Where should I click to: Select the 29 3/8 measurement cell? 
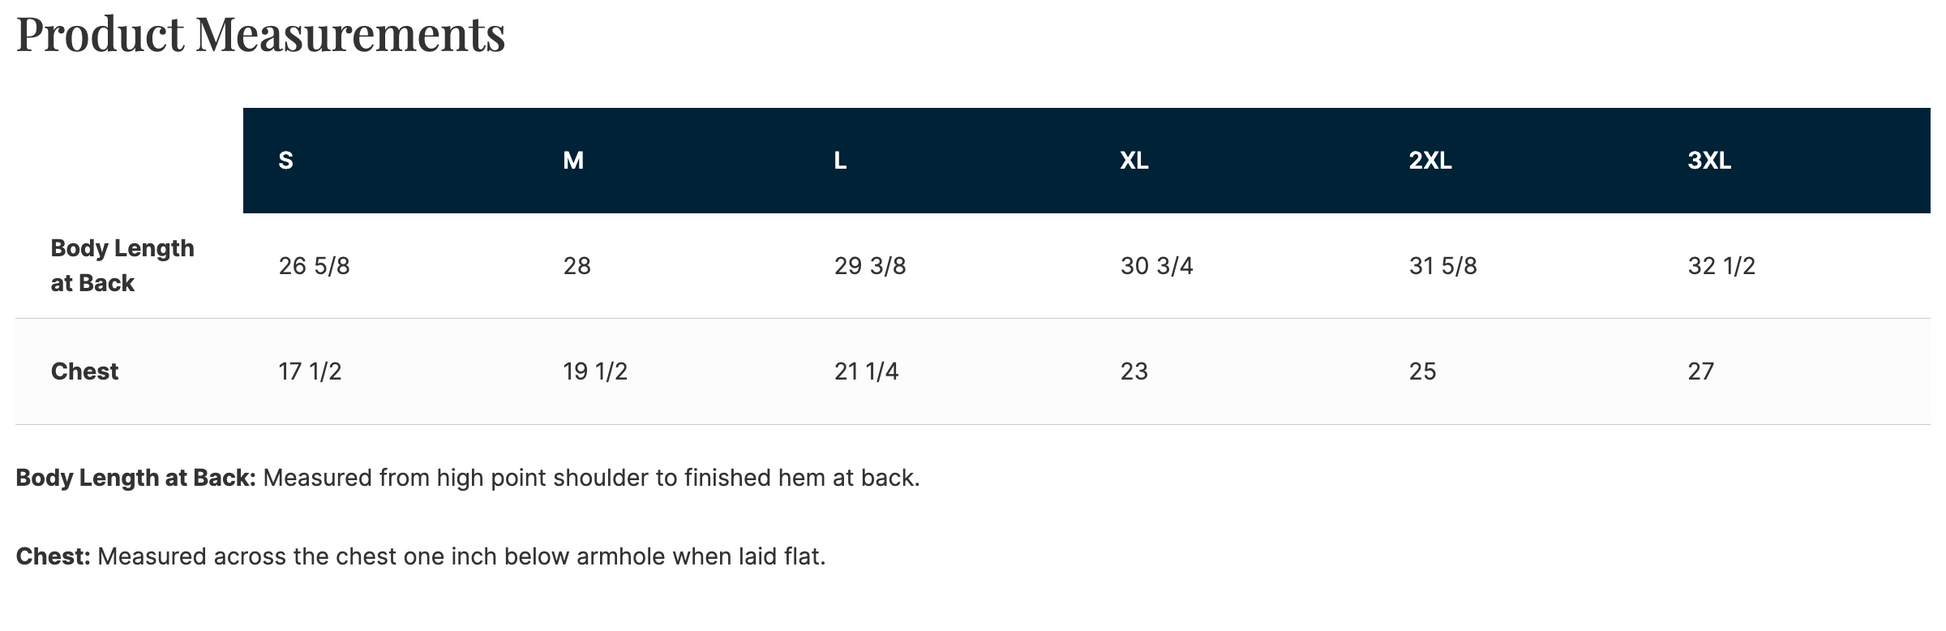click(870, 266)
